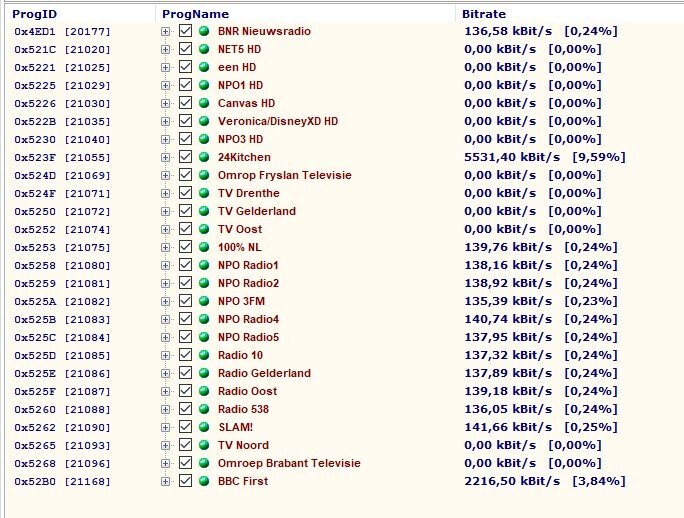Click the green status icon for BBC First
Screen dimensions: 684x518
point(204,481)
